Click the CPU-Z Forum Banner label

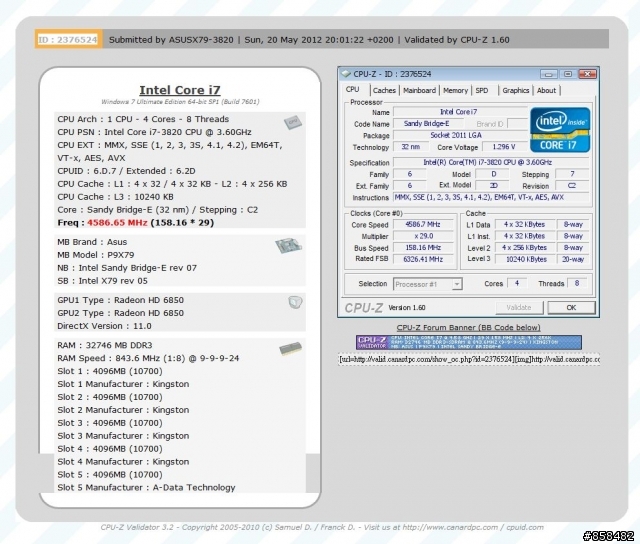[469, 327]
